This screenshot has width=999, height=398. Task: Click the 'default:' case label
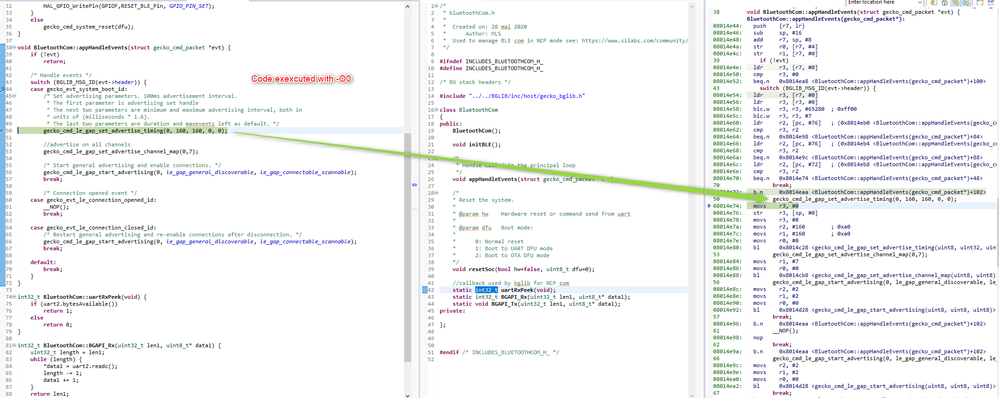43,262
